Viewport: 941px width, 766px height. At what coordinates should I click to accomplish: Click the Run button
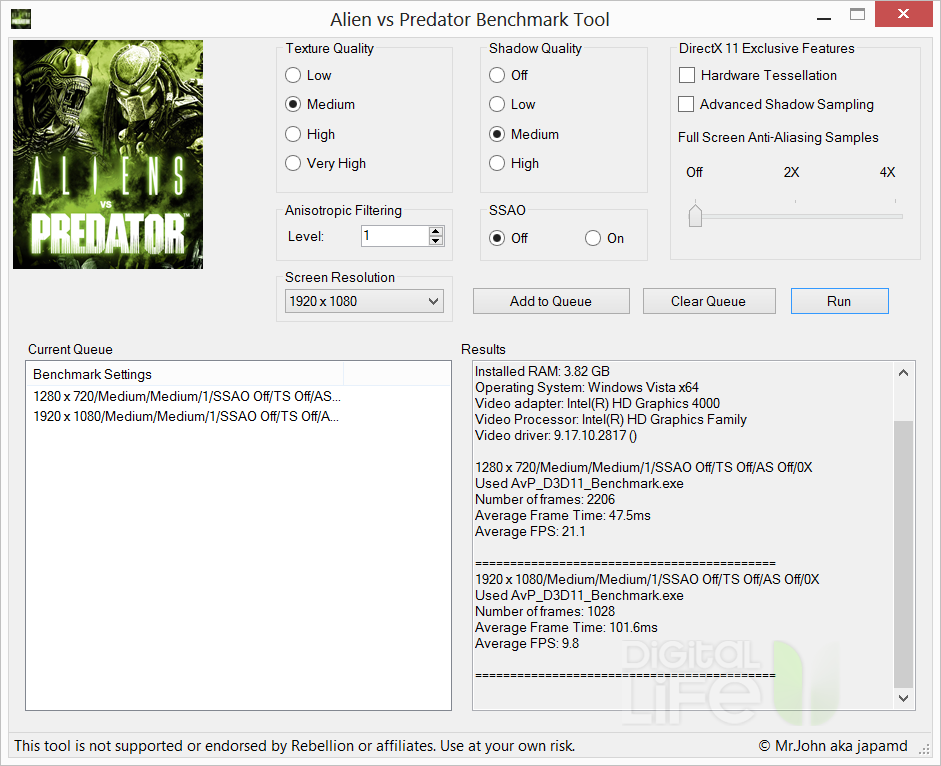point(840,301)
